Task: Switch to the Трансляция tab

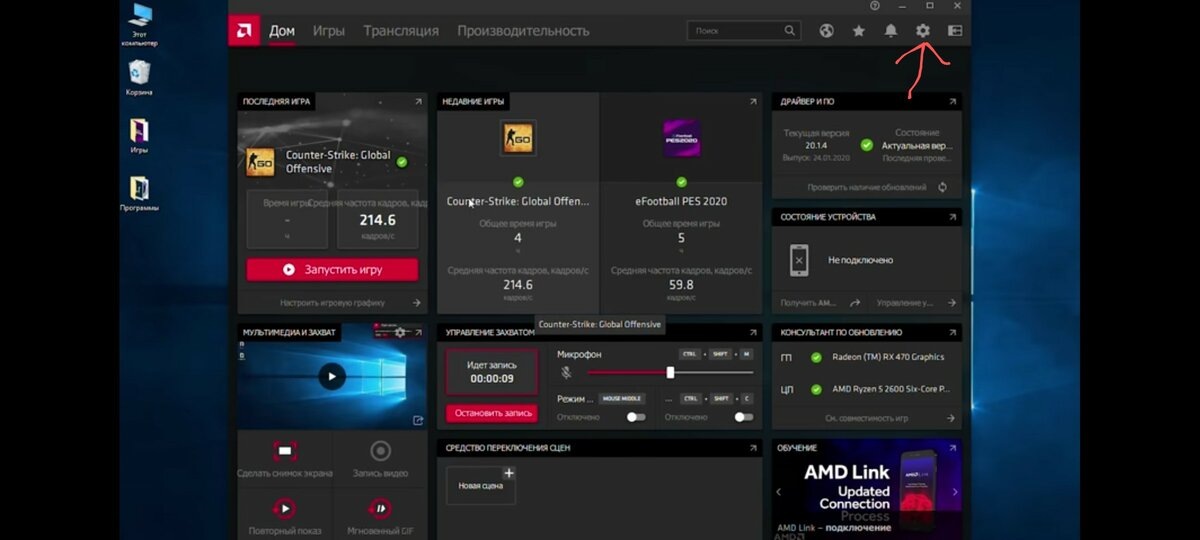Action: point(401,31)
